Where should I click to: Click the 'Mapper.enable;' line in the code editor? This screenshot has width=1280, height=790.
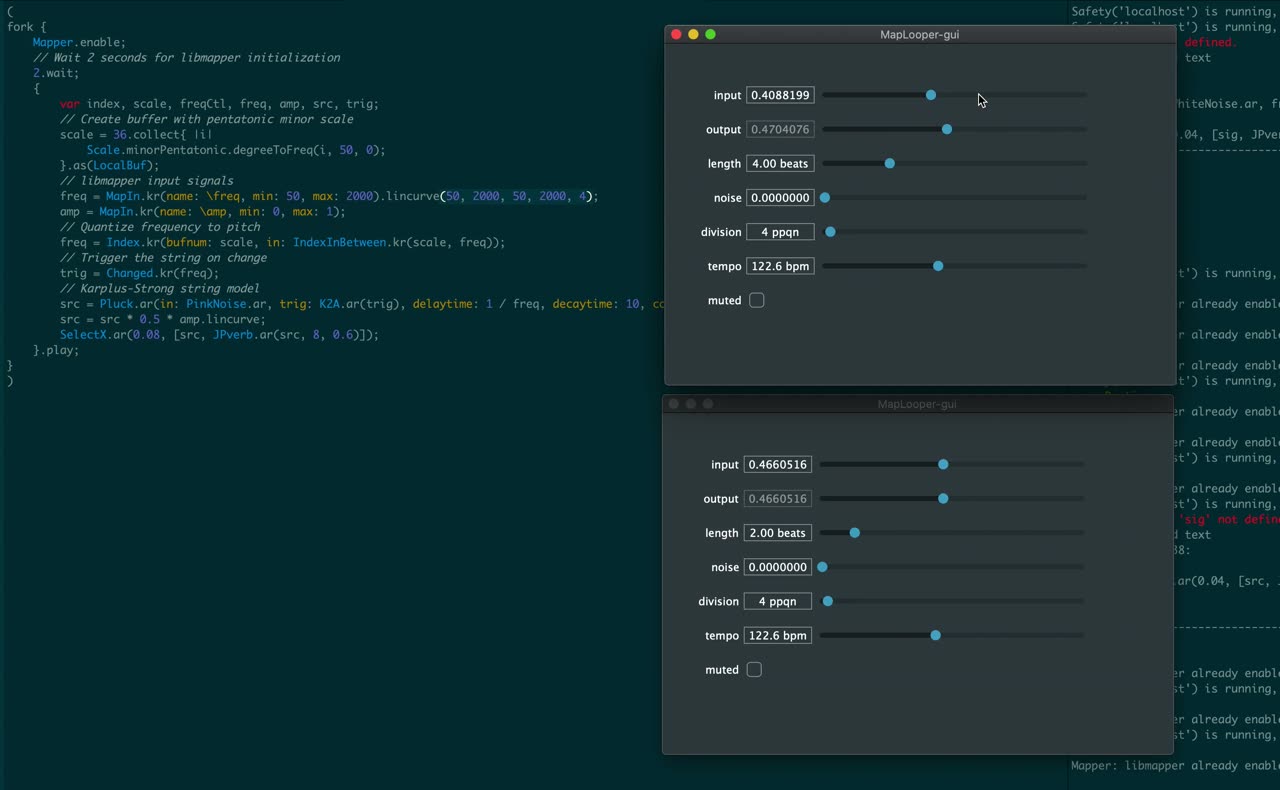[80, 42]
